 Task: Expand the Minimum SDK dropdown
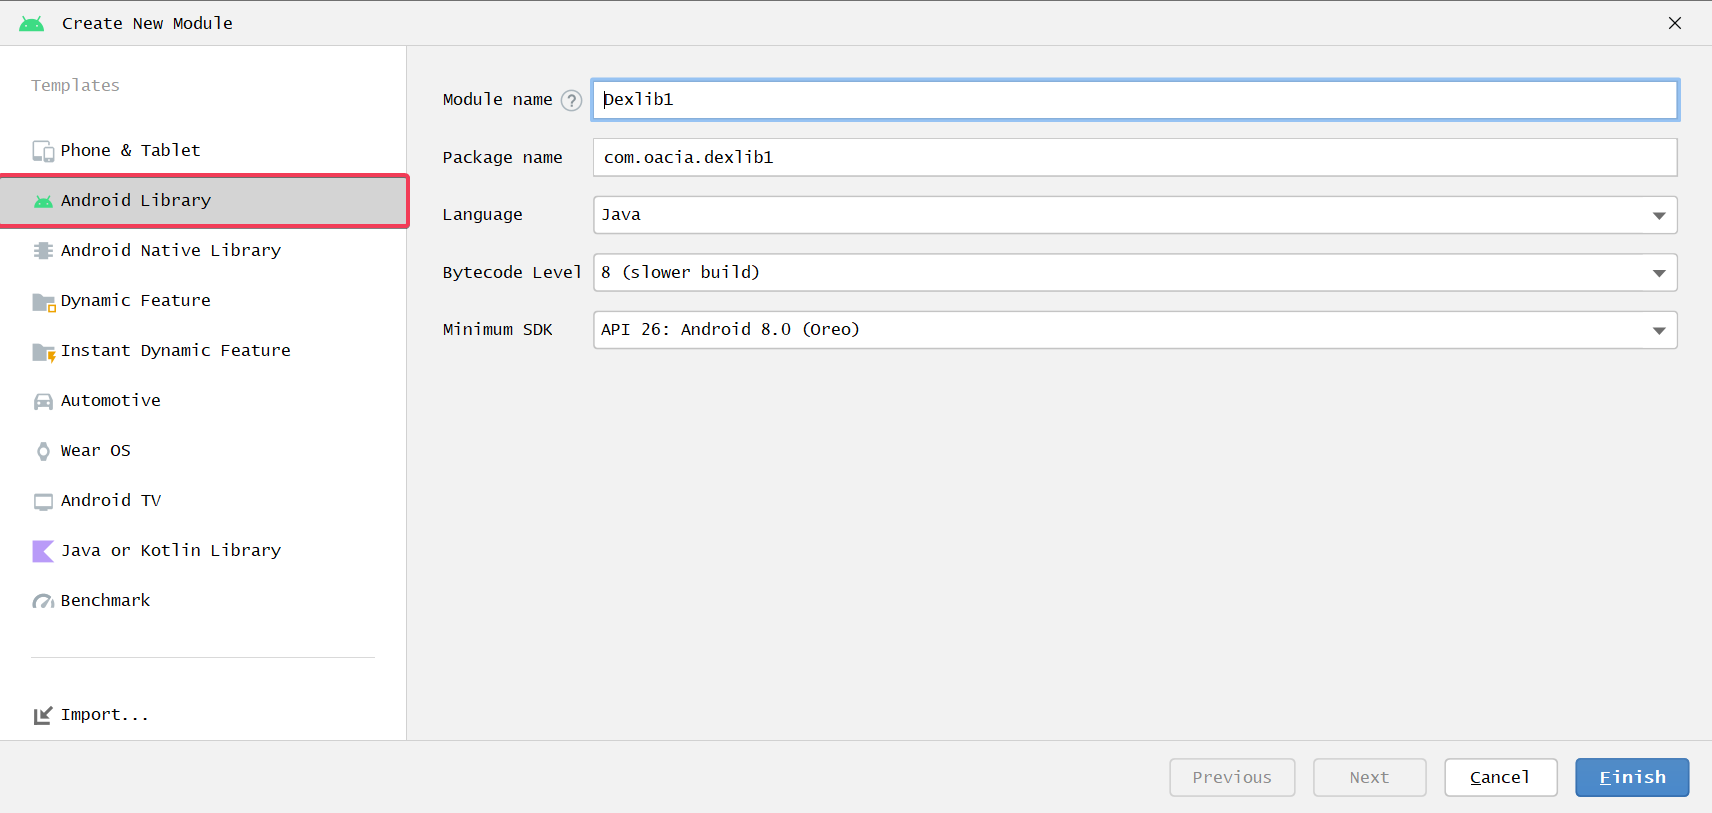point(1658,330)
